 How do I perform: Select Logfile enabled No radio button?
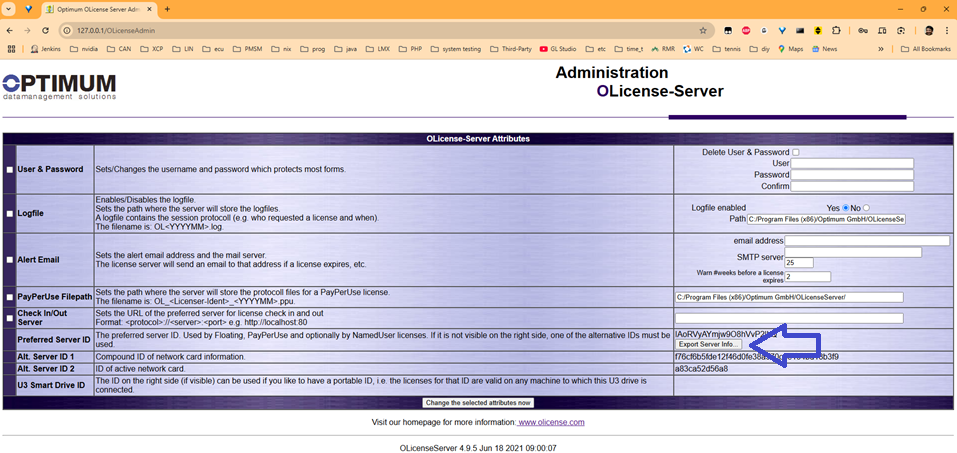(x=866, y=208)
